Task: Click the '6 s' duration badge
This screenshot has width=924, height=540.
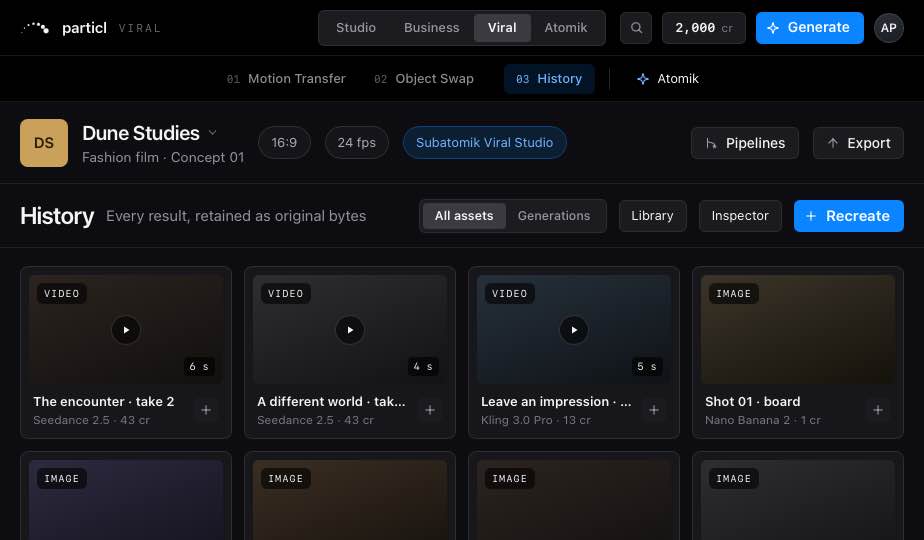Action: click(199, 367)
